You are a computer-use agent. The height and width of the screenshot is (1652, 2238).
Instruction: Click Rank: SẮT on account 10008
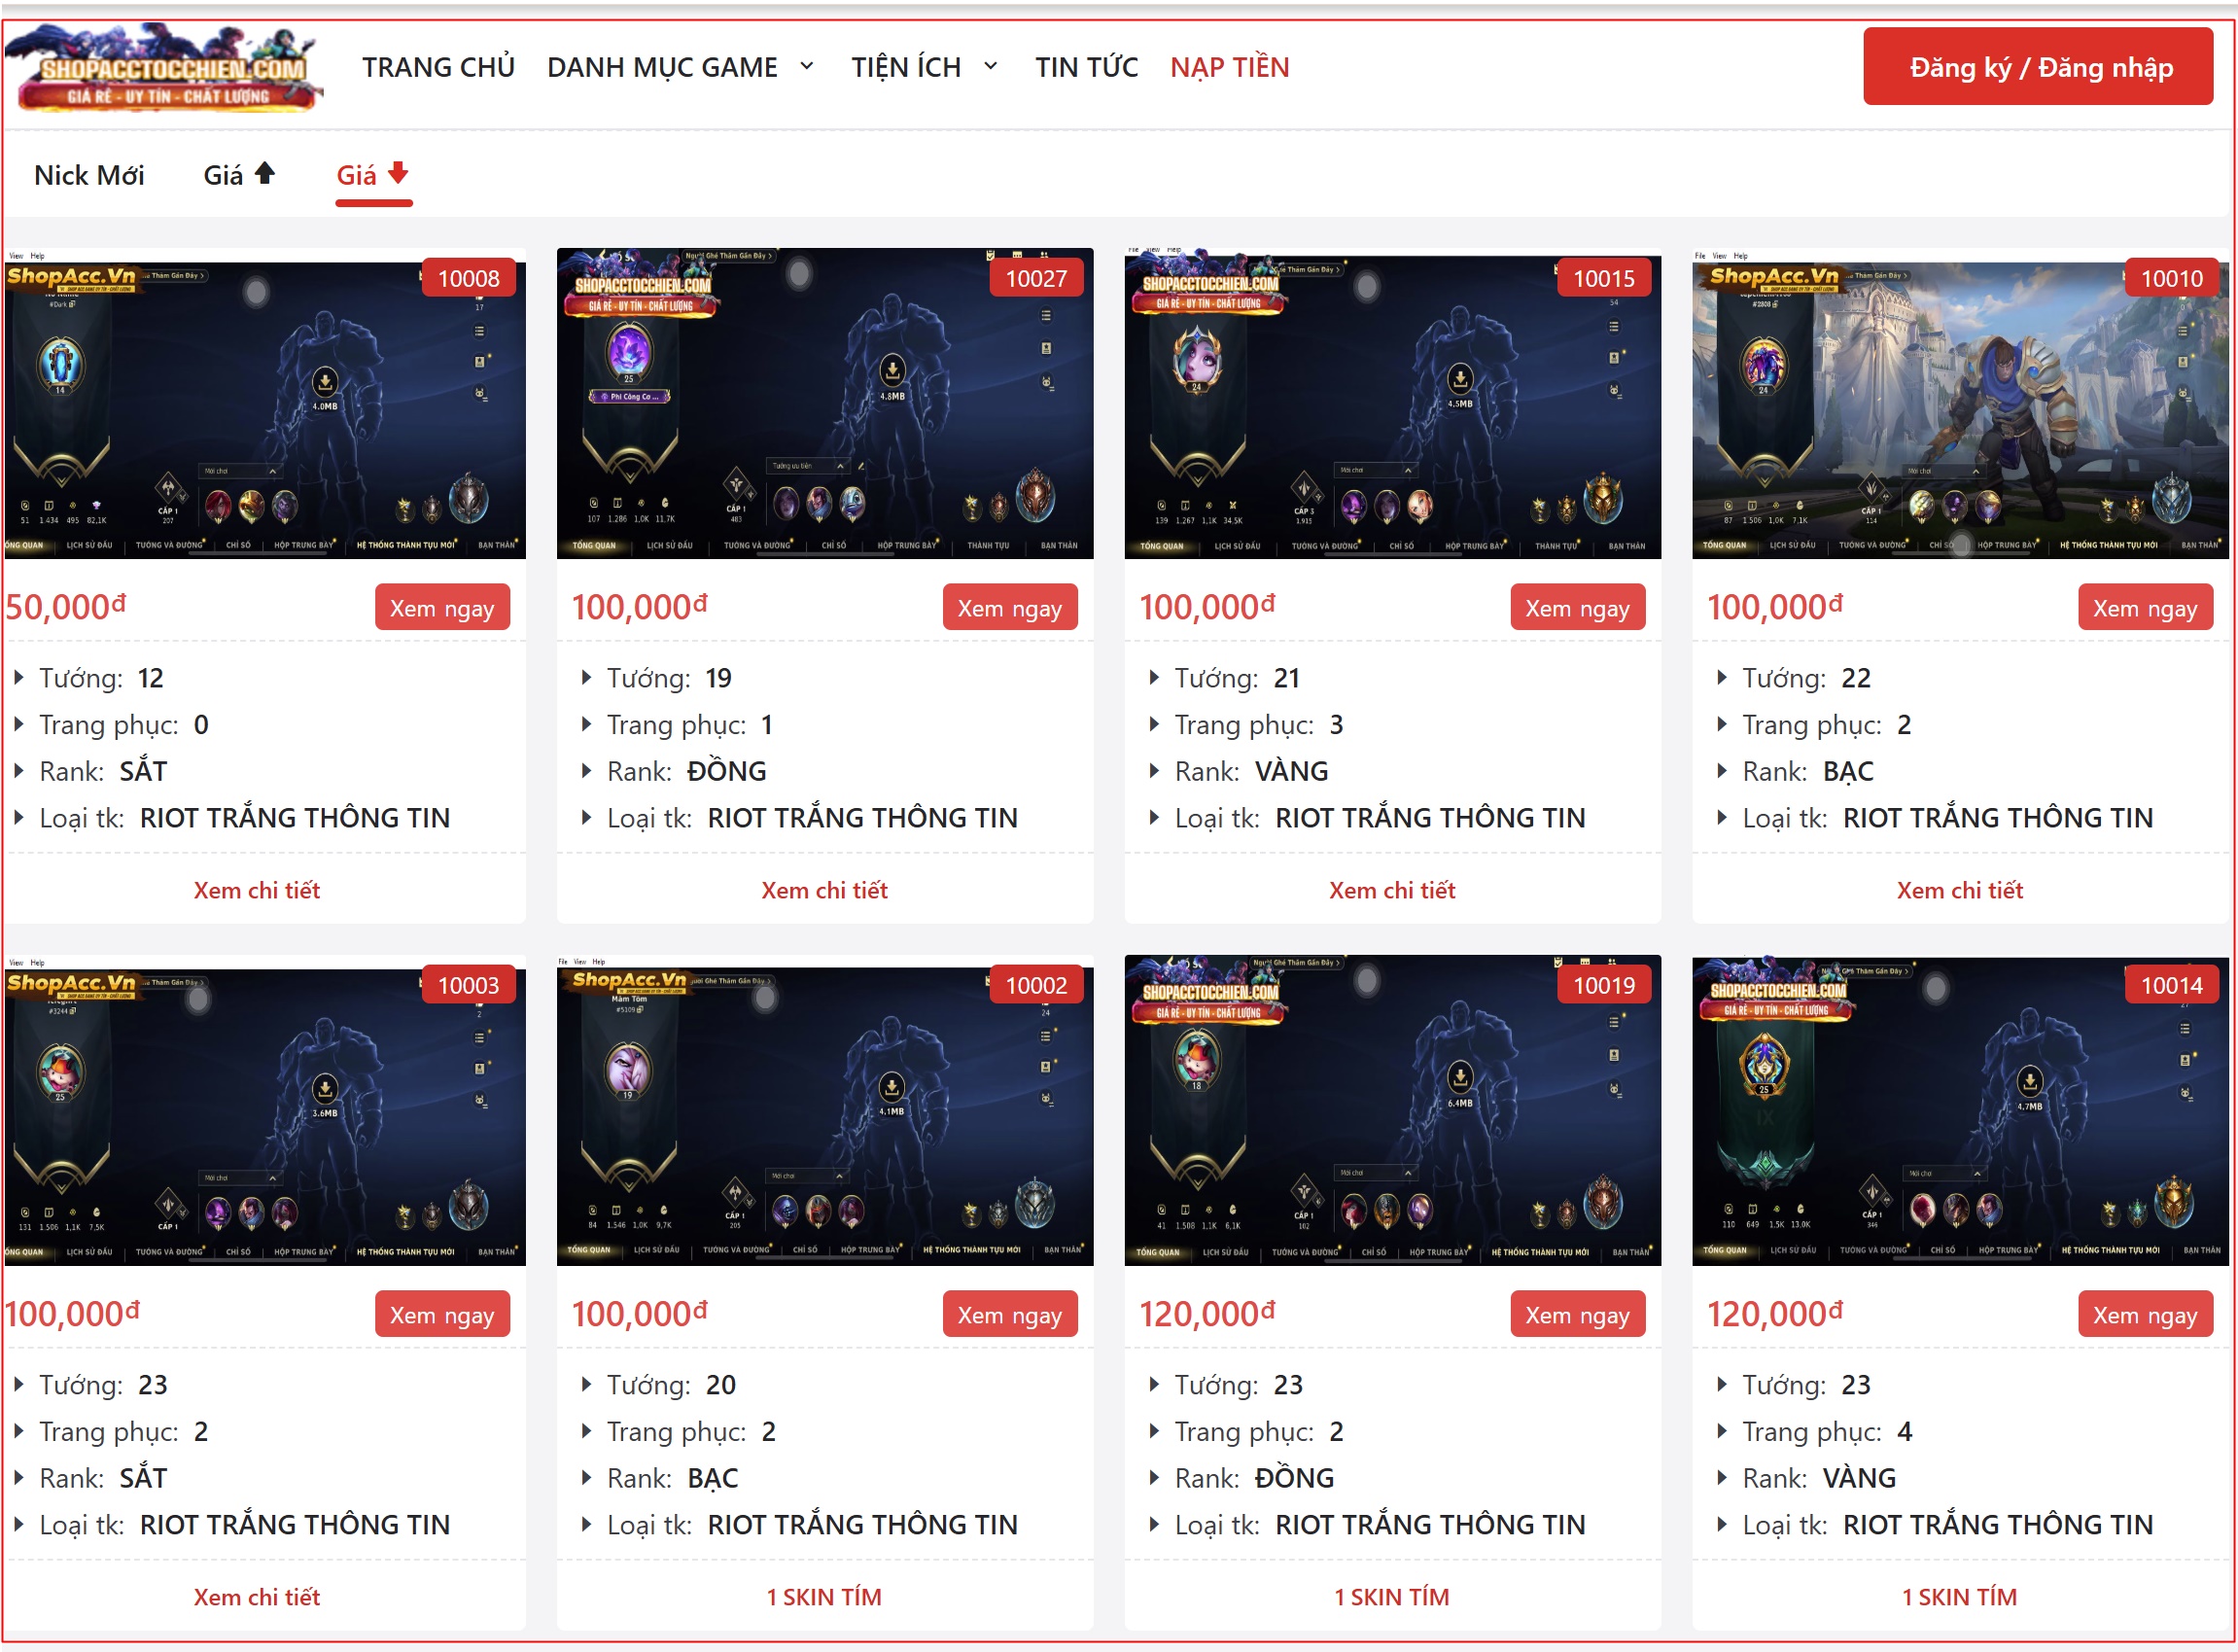point(103,772)
